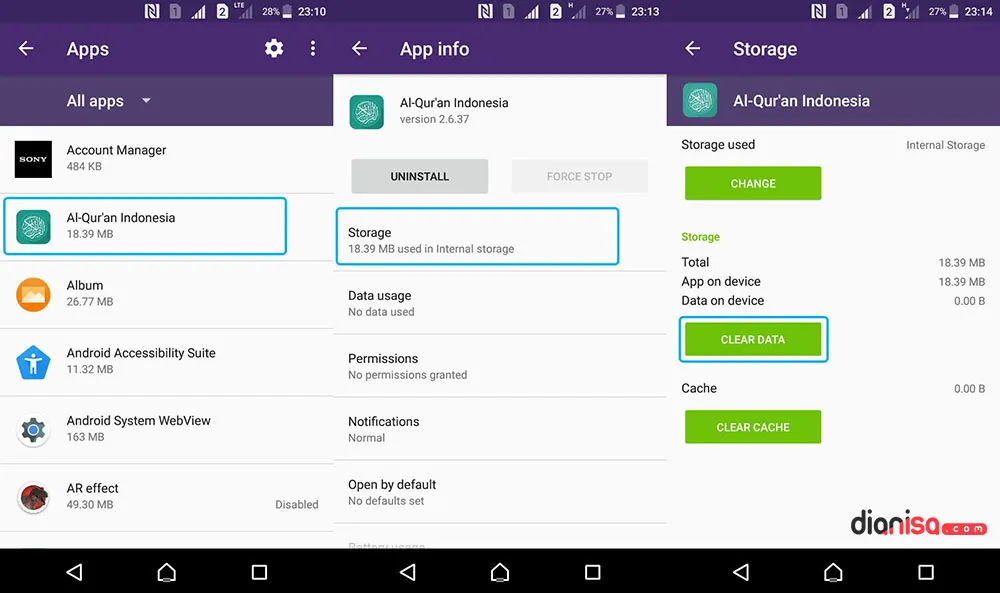The height and width of the screenshot is (593, 1000).
Task: Select the Album app icon
Action: [33, 294]
